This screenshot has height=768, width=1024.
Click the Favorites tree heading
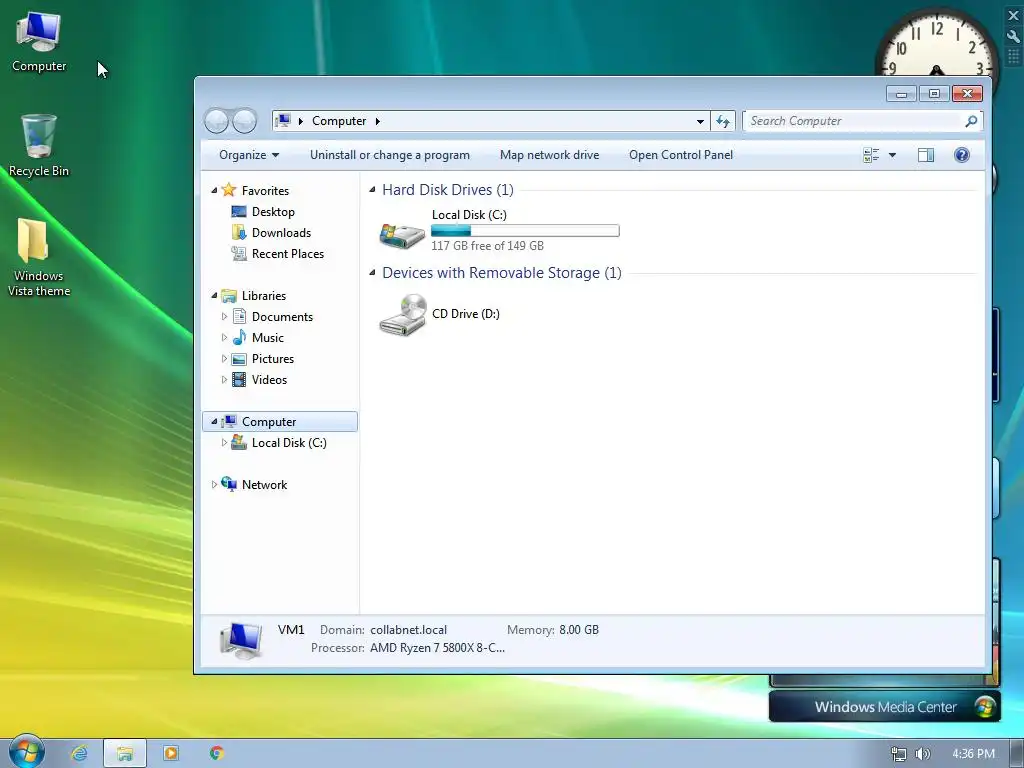[x=264, y=190]
